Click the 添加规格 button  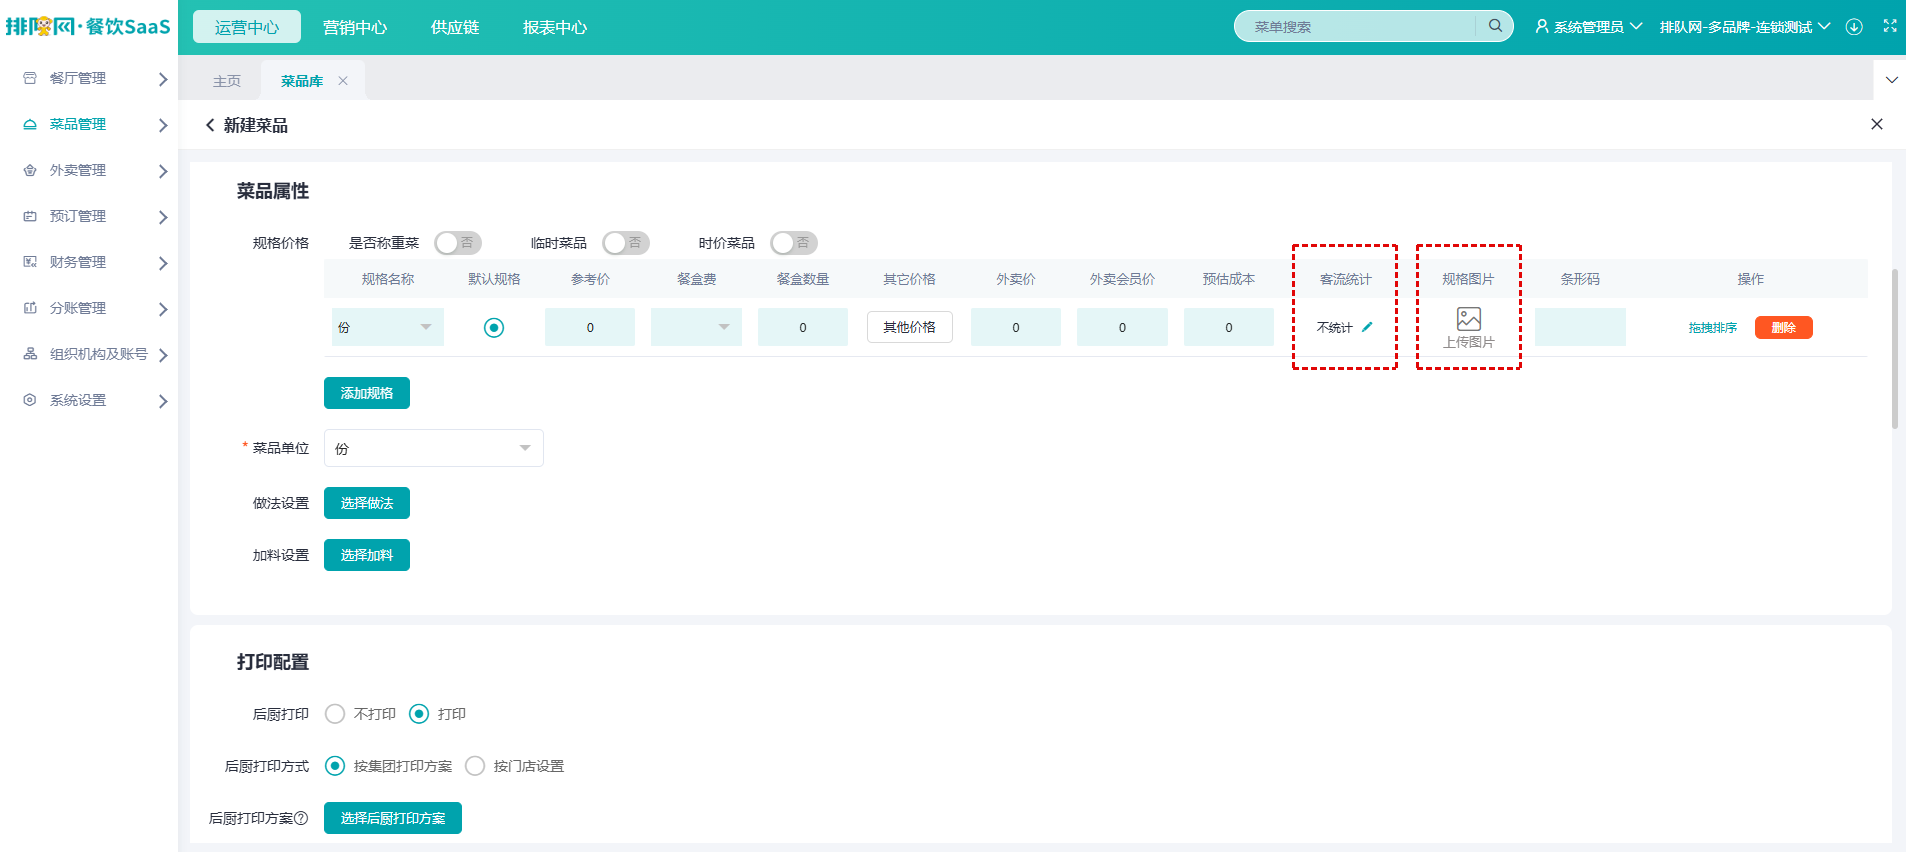(367, 393)
